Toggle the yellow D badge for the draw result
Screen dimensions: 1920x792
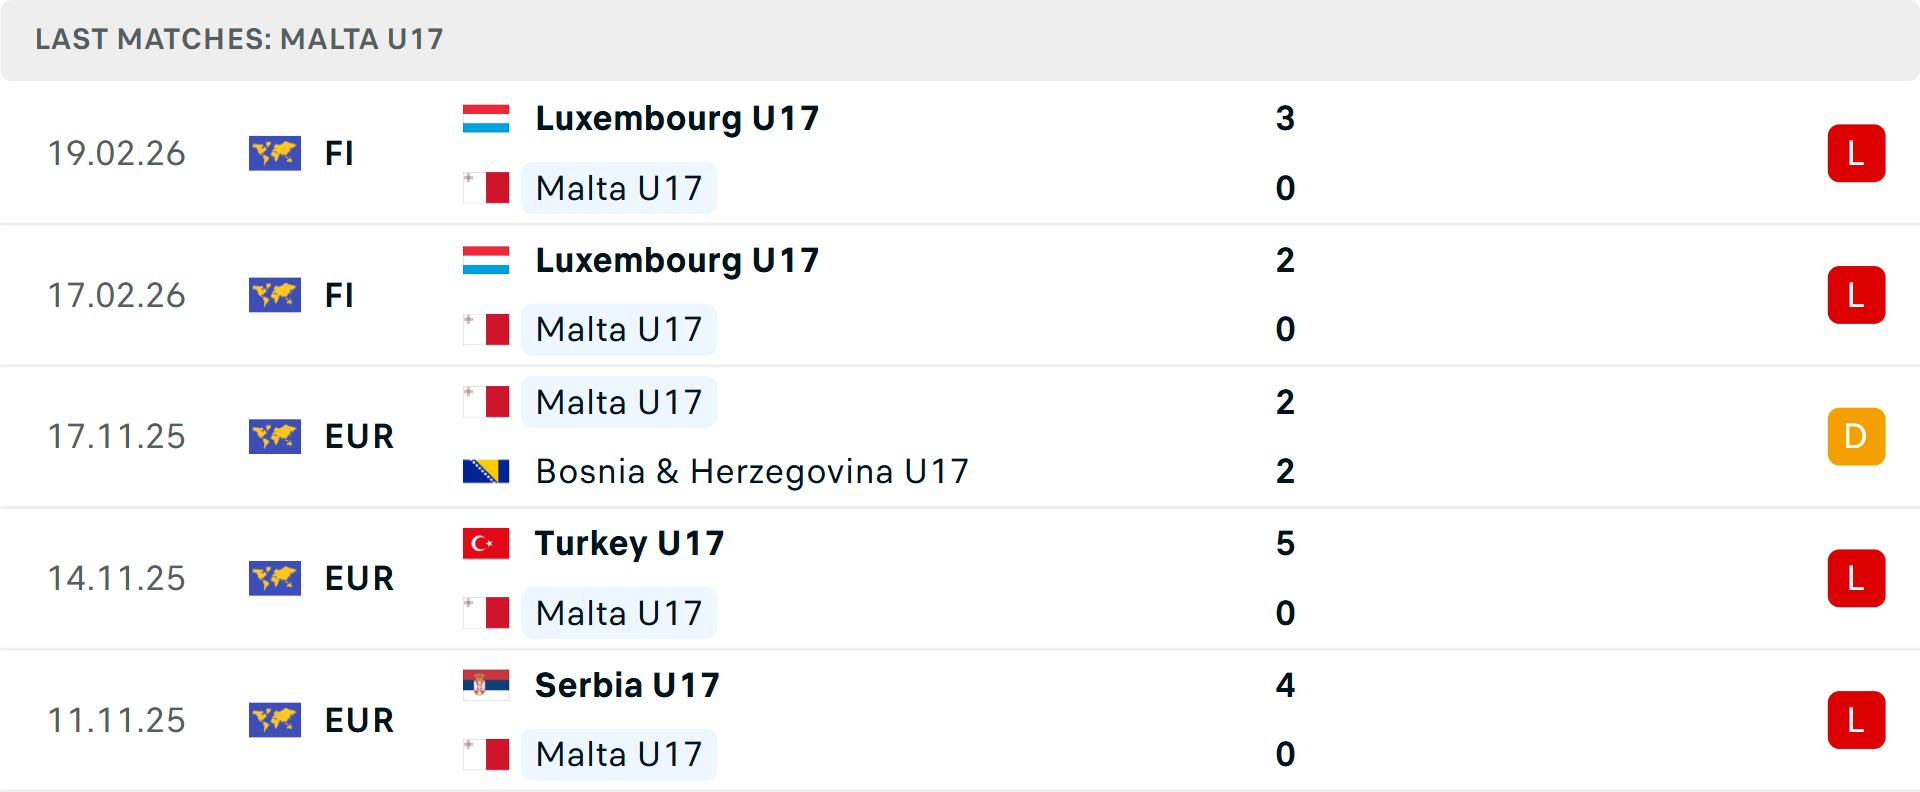[1856, 436]
